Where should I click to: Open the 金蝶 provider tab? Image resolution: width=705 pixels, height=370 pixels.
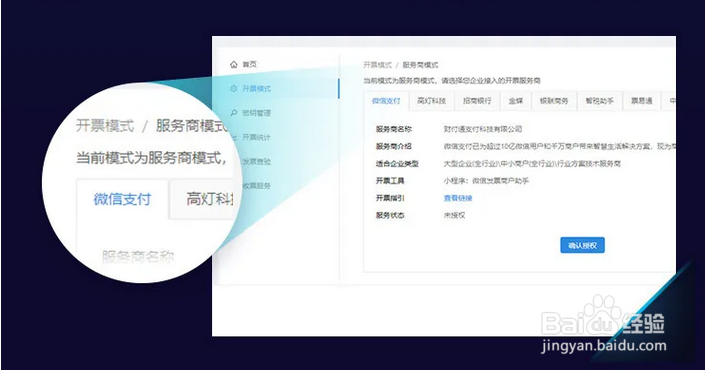(x=516, y=101)
